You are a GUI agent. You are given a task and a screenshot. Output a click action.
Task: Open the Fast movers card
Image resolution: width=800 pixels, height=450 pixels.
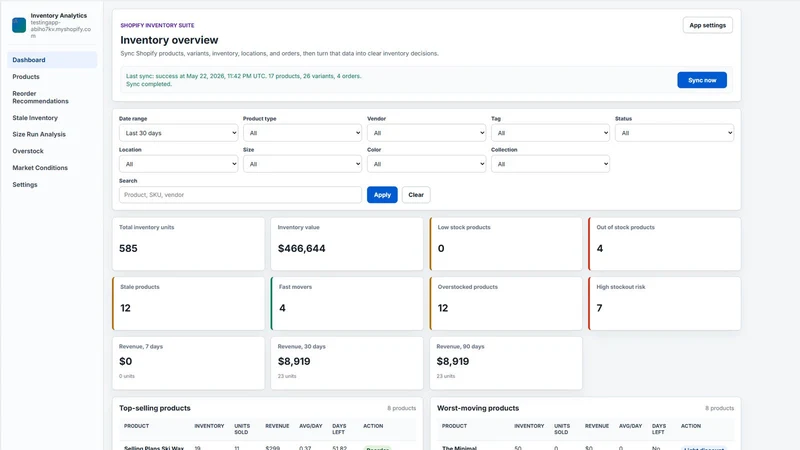[347, 304]
